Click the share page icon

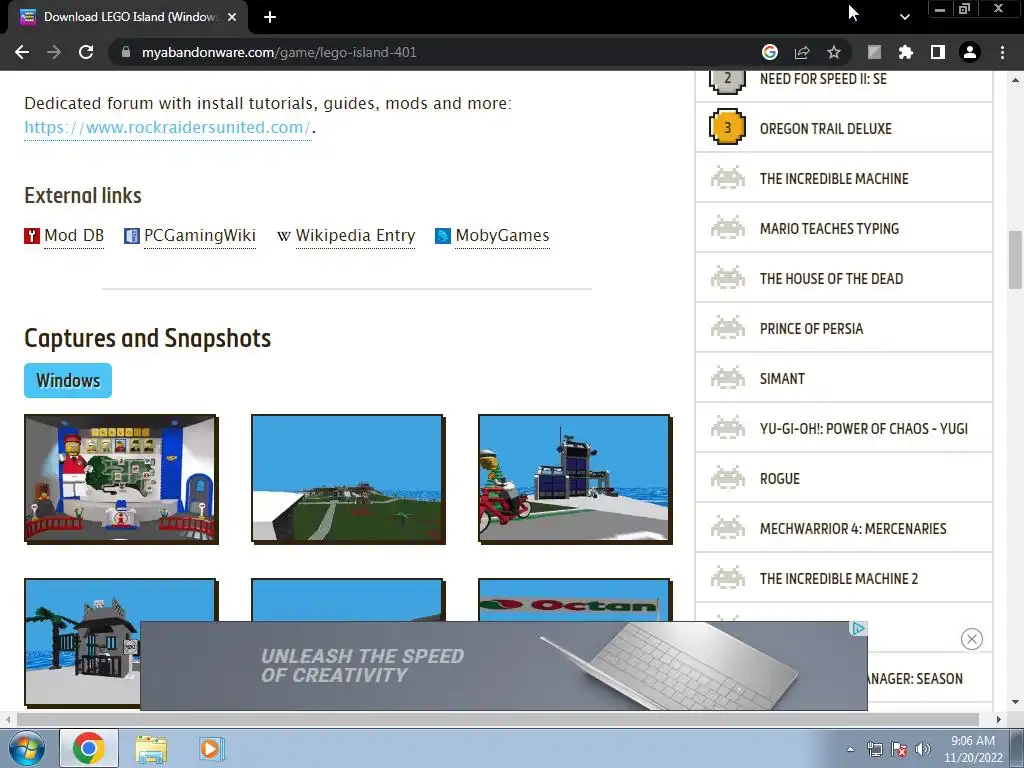[802, 52]
